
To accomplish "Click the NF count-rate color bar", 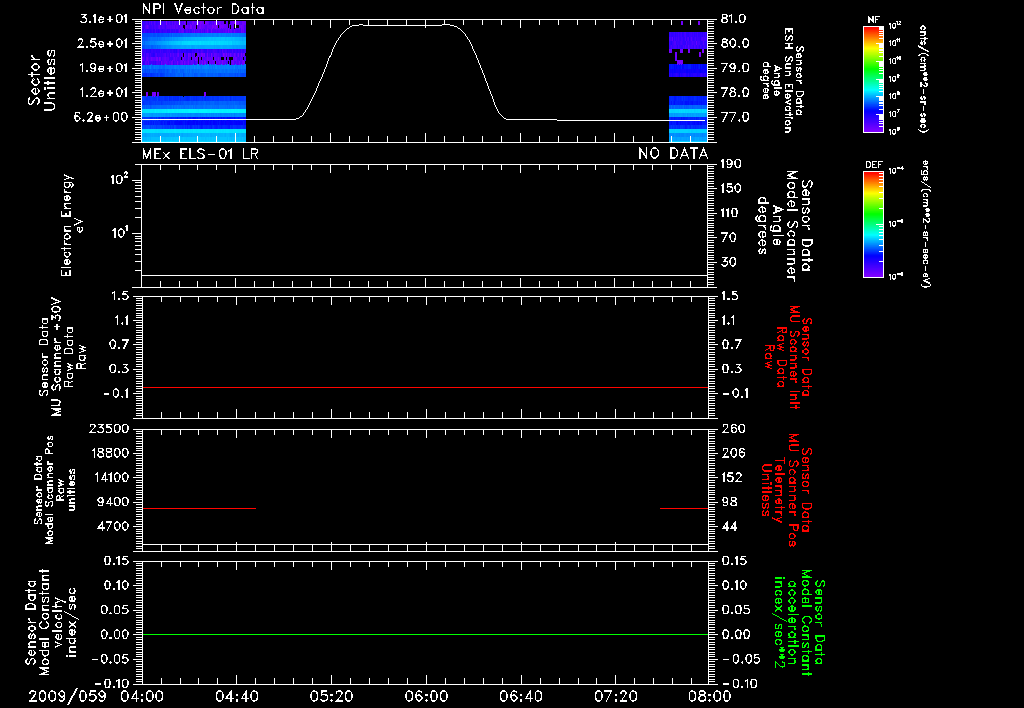I will 873,78.
